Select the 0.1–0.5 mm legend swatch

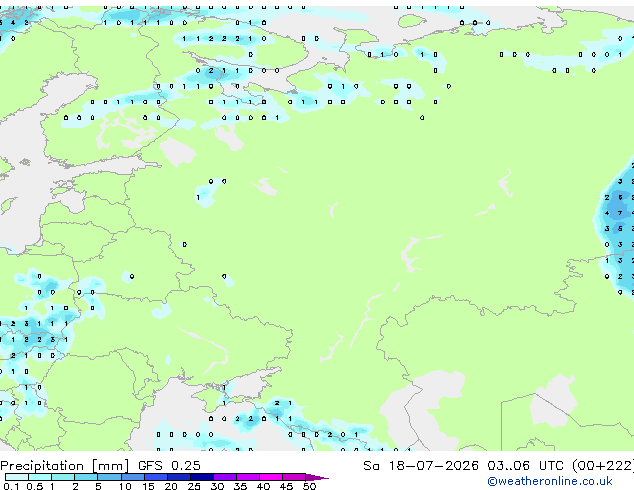[x=17, y=477]
